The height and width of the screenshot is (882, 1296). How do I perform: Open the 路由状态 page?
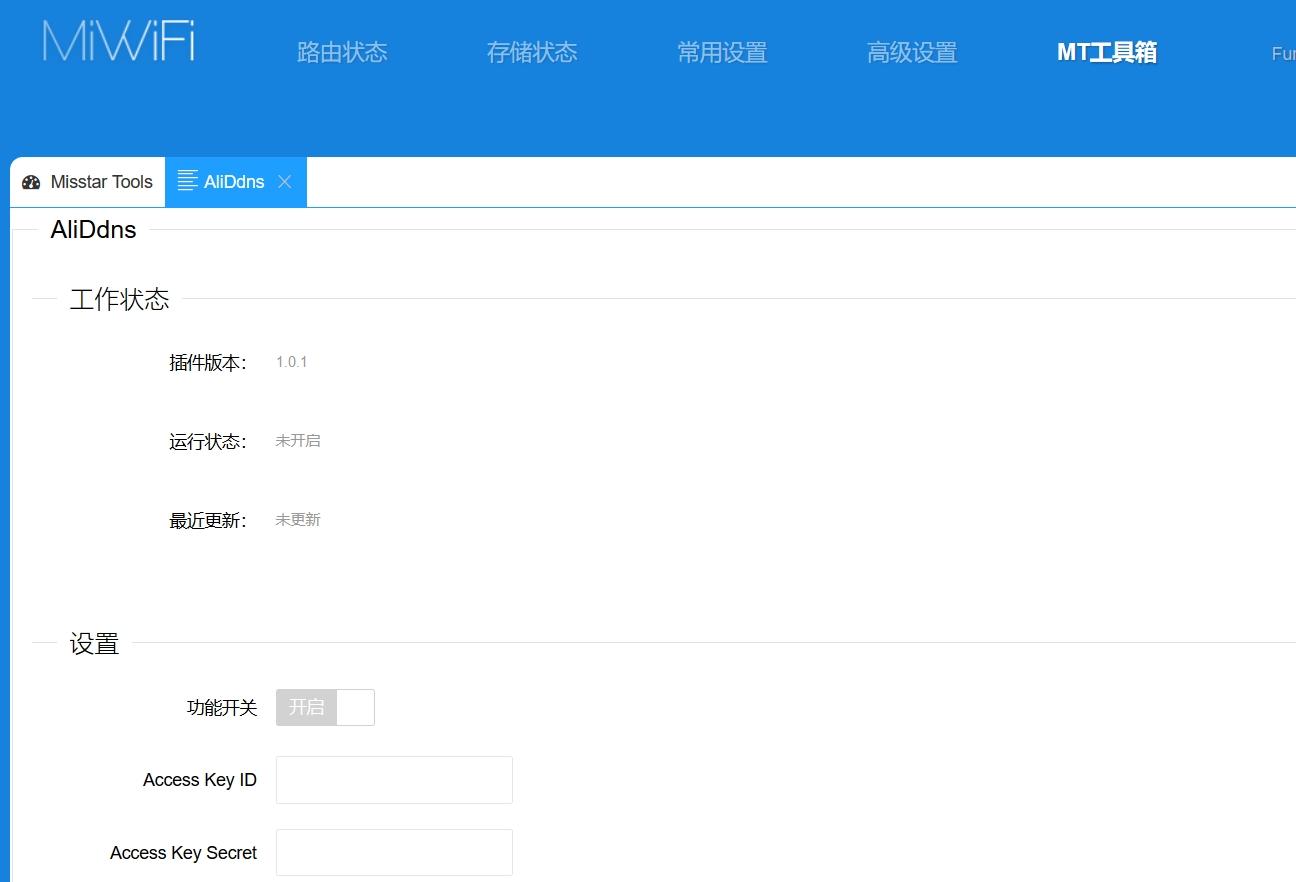[342, 53]
